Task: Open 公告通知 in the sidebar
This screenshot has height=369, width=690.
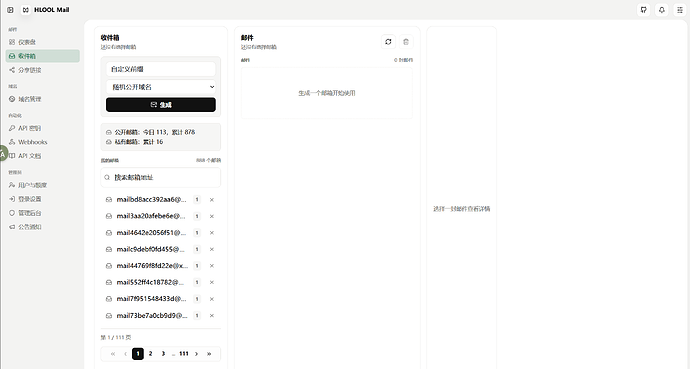Action: (x=43, y=227)
